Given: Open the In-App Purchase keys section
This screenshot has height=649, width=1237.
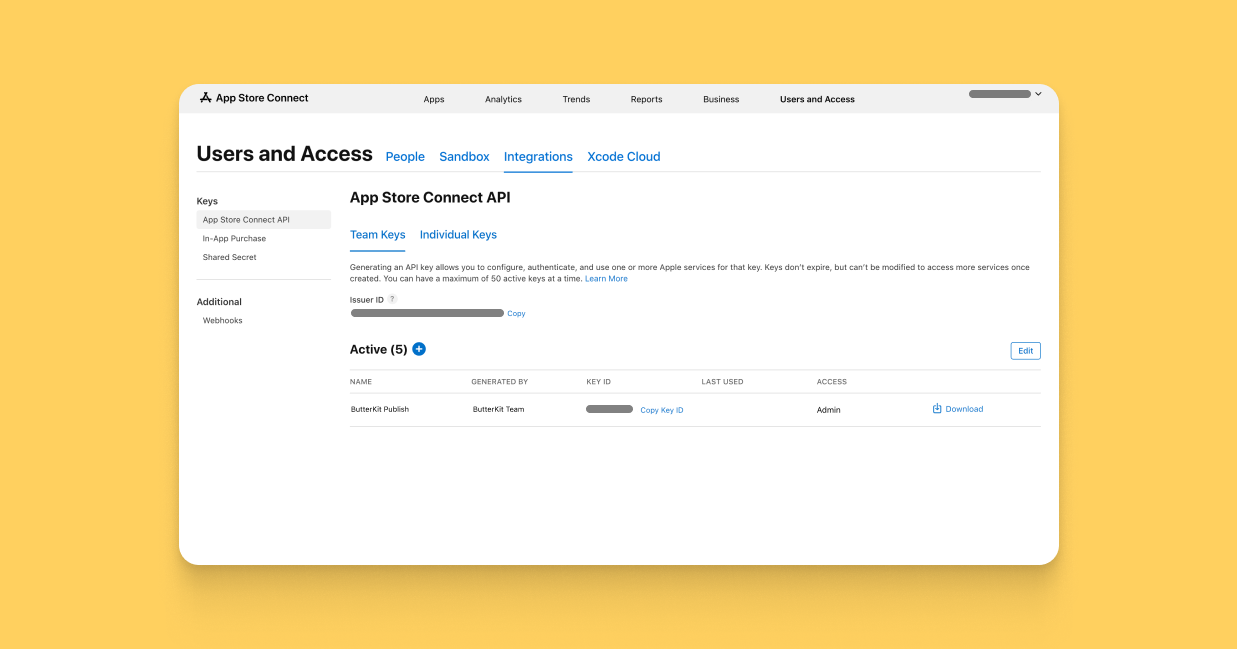Looking at the screenshot, I should point(234,238).
